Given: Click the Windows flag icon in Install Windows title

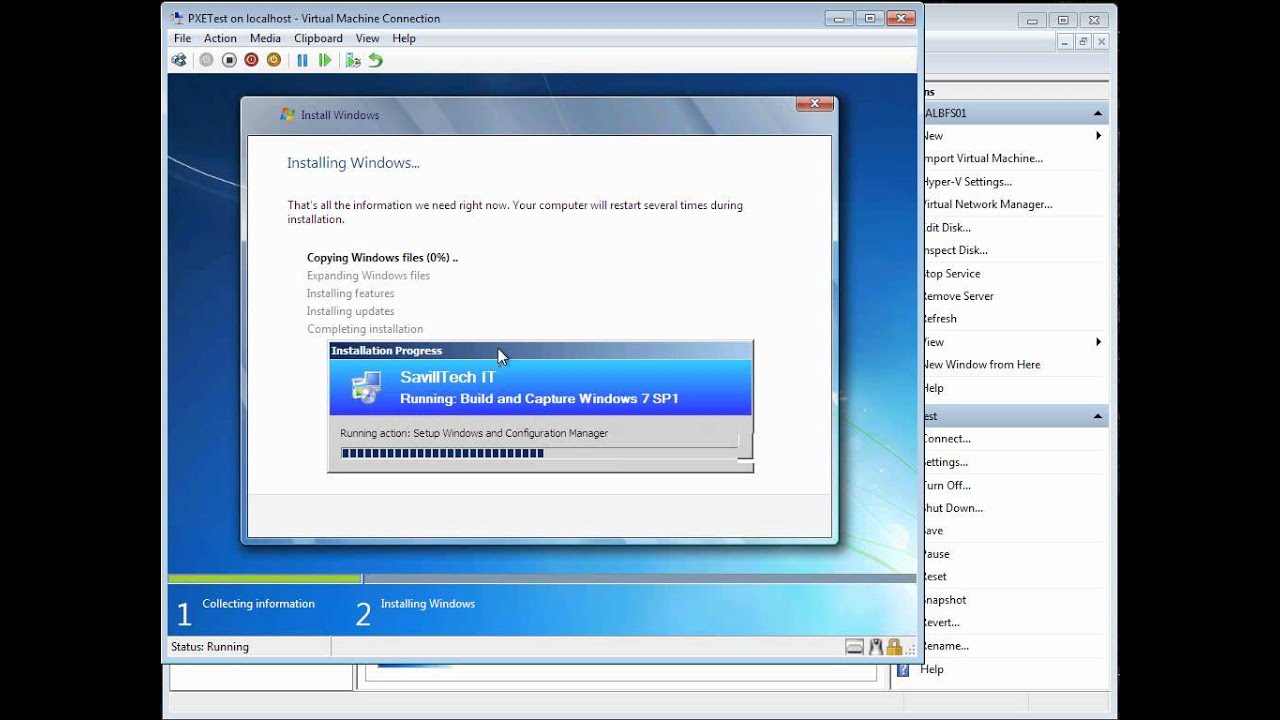Looking at the screenshot, I should [288, 115].
